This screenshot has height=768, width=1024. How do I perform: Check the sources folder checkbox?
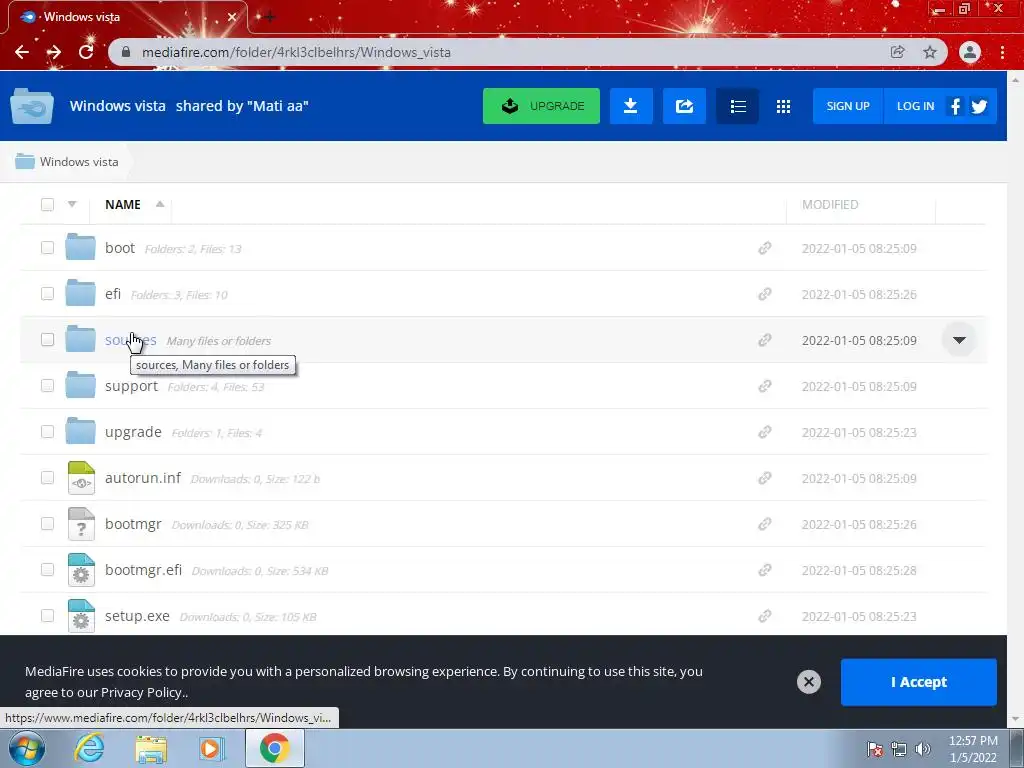(47, 340)
